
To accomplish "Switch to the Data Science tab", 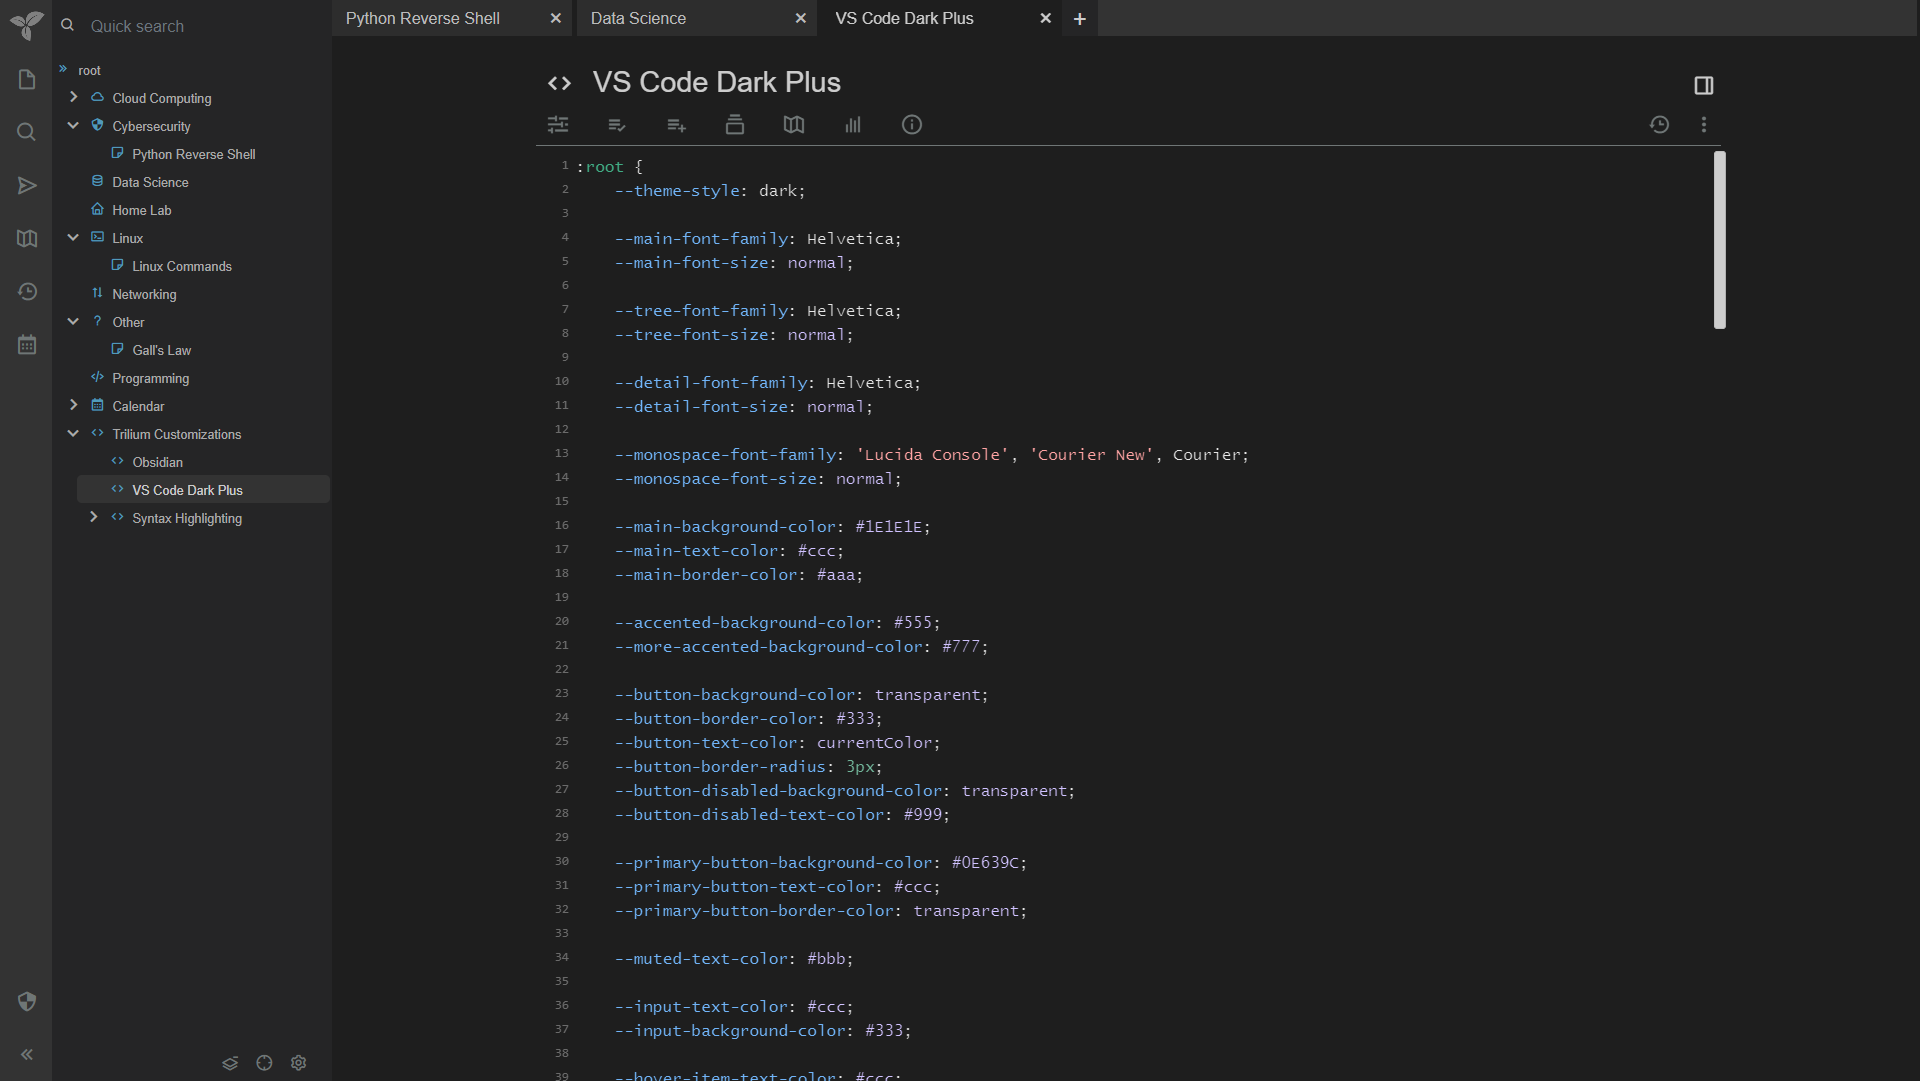I will point(638,18).
